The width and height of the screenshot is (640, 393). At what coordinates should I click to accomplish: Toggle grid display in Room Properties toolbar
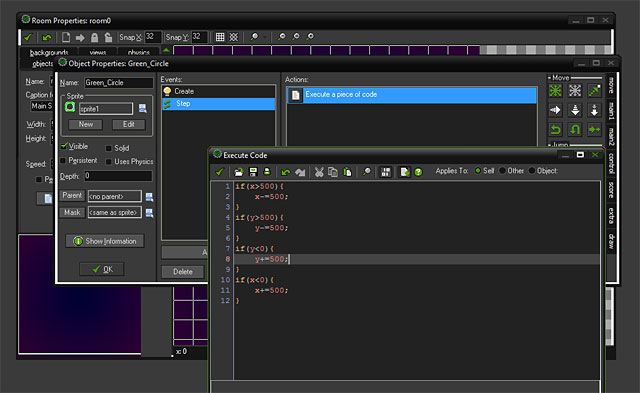point(220,37)
